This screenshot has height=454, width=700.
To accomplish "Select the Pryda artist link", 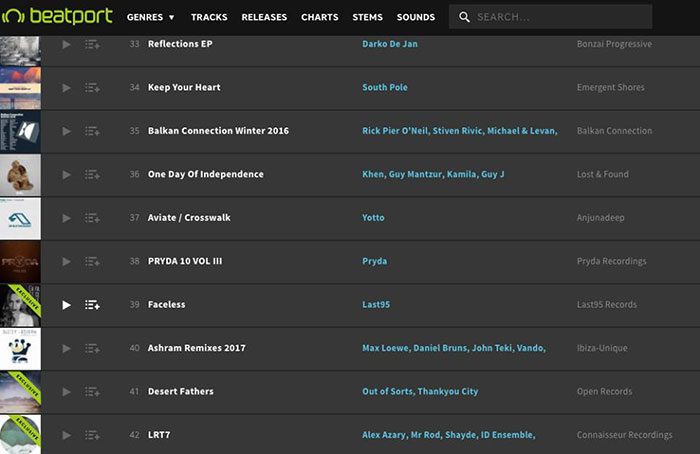I will (x=374, y=262).
